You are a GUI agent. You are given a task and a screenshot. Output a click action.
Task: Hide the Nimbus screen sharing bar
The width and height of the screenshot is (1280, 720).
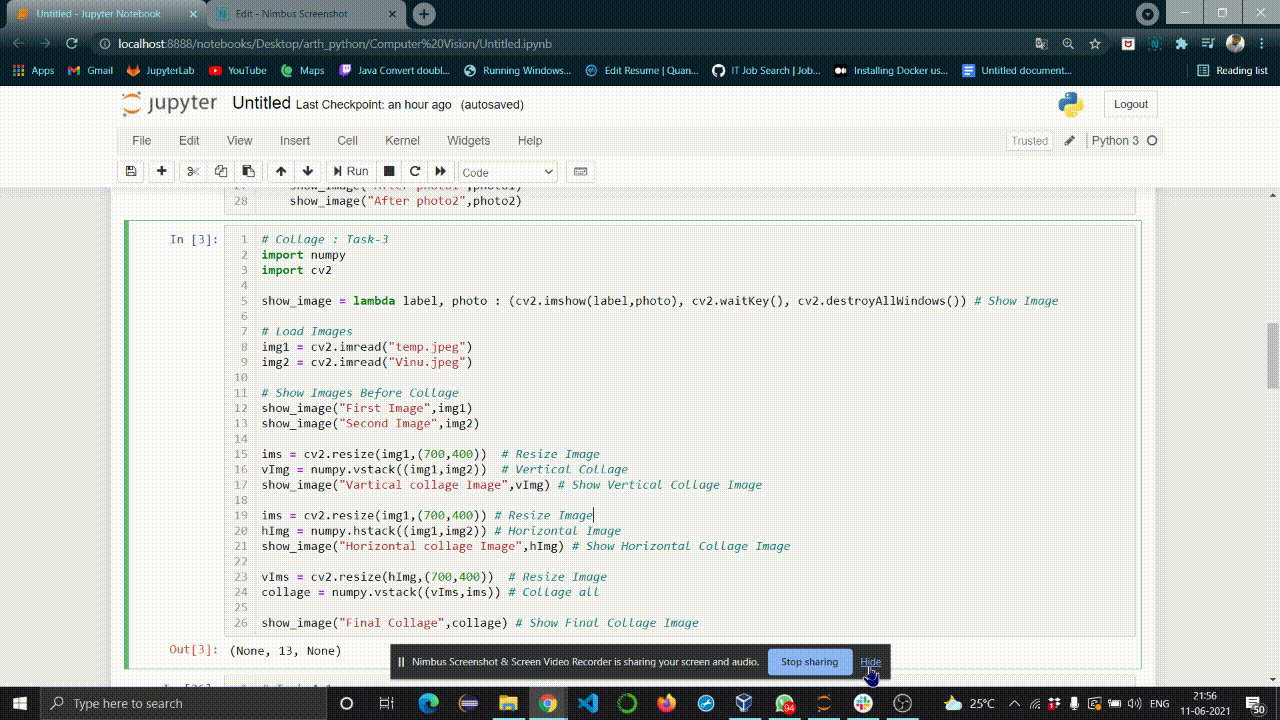871,662
